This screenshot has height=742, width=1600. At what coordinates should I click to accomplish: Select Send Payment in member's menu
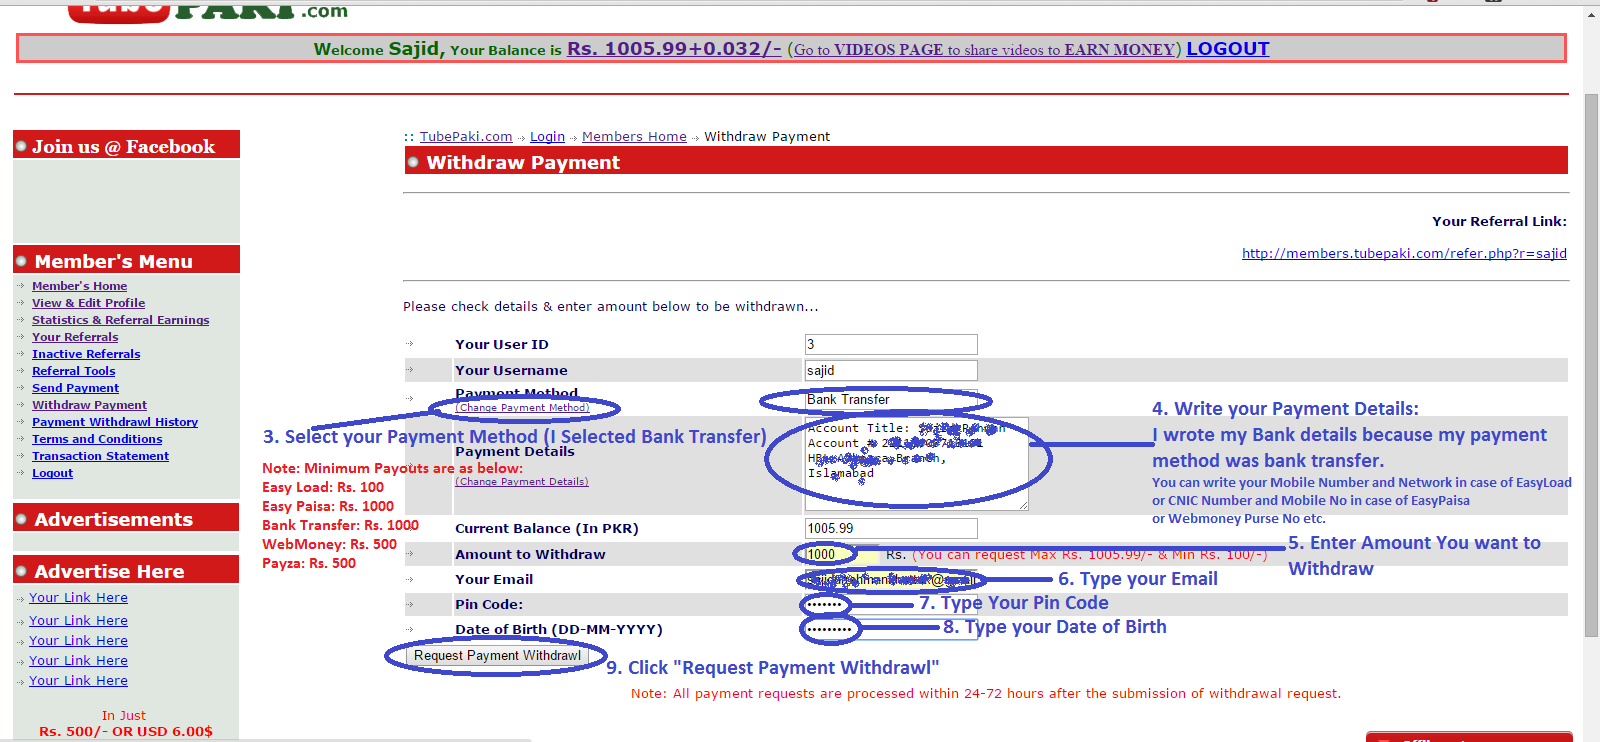point(75,388)
